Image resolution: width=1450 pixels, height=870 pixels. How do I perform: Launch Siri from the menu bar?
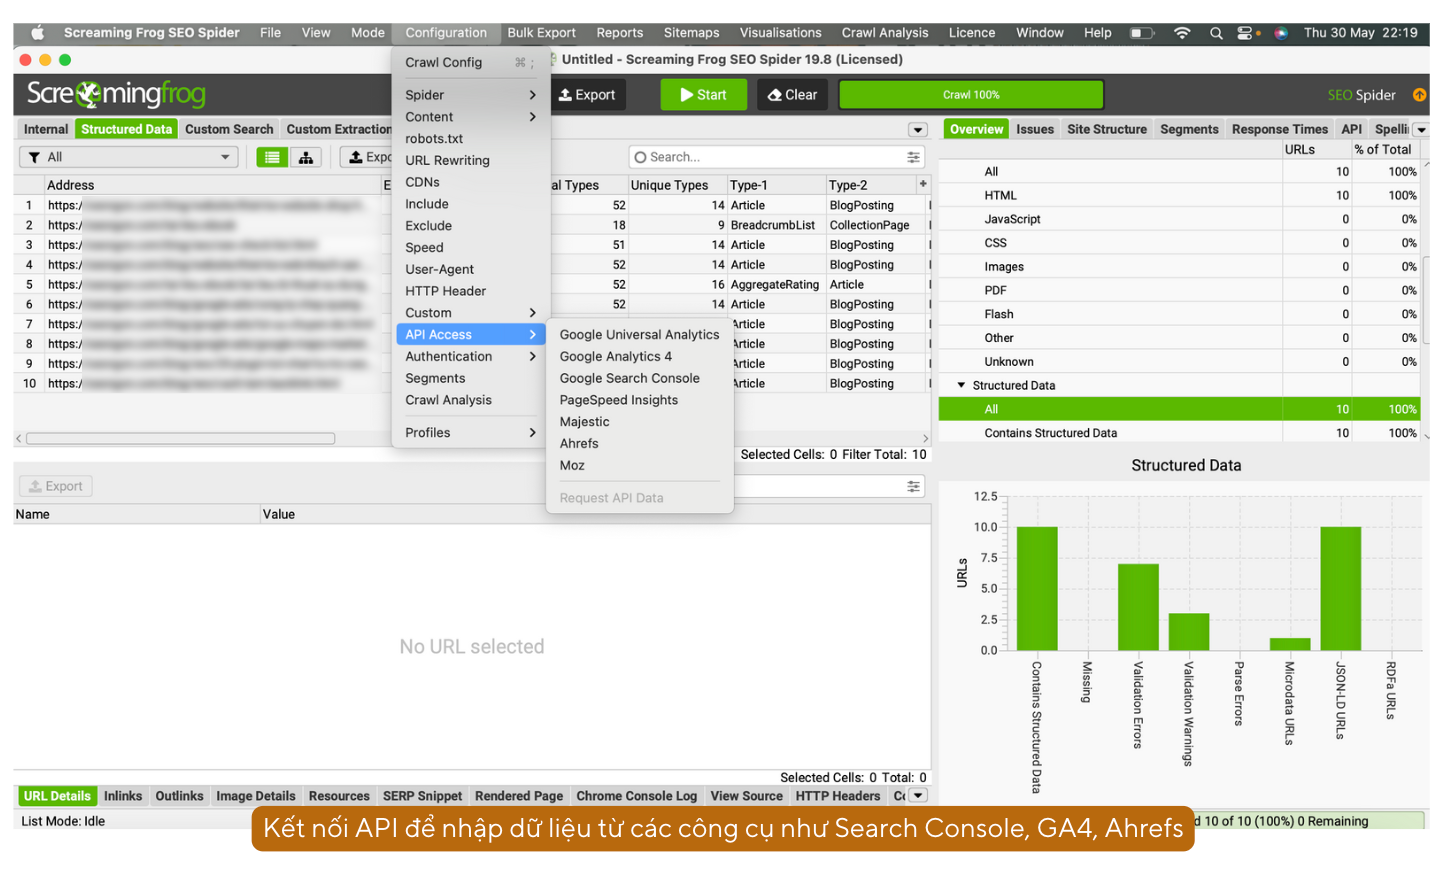tap(1280, 33)
